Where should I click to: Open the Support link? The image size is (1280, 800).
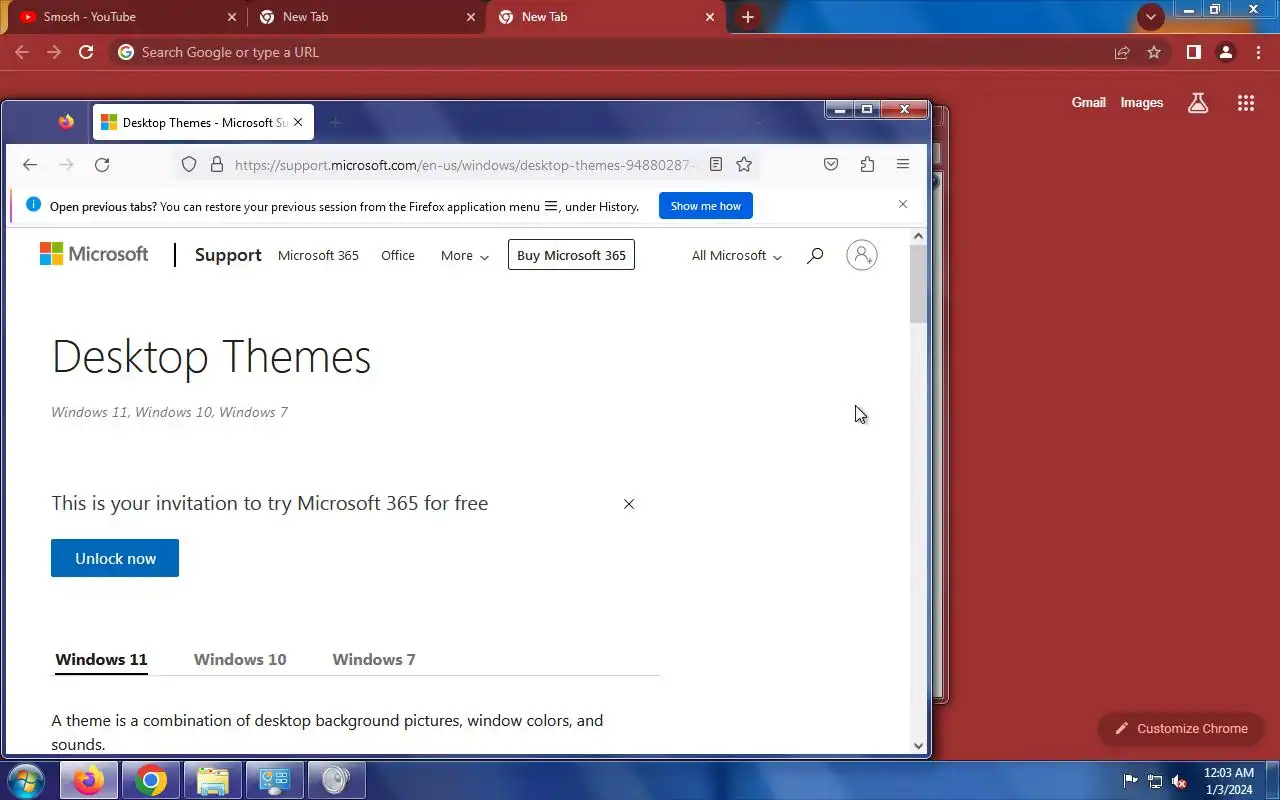(228, 255)
